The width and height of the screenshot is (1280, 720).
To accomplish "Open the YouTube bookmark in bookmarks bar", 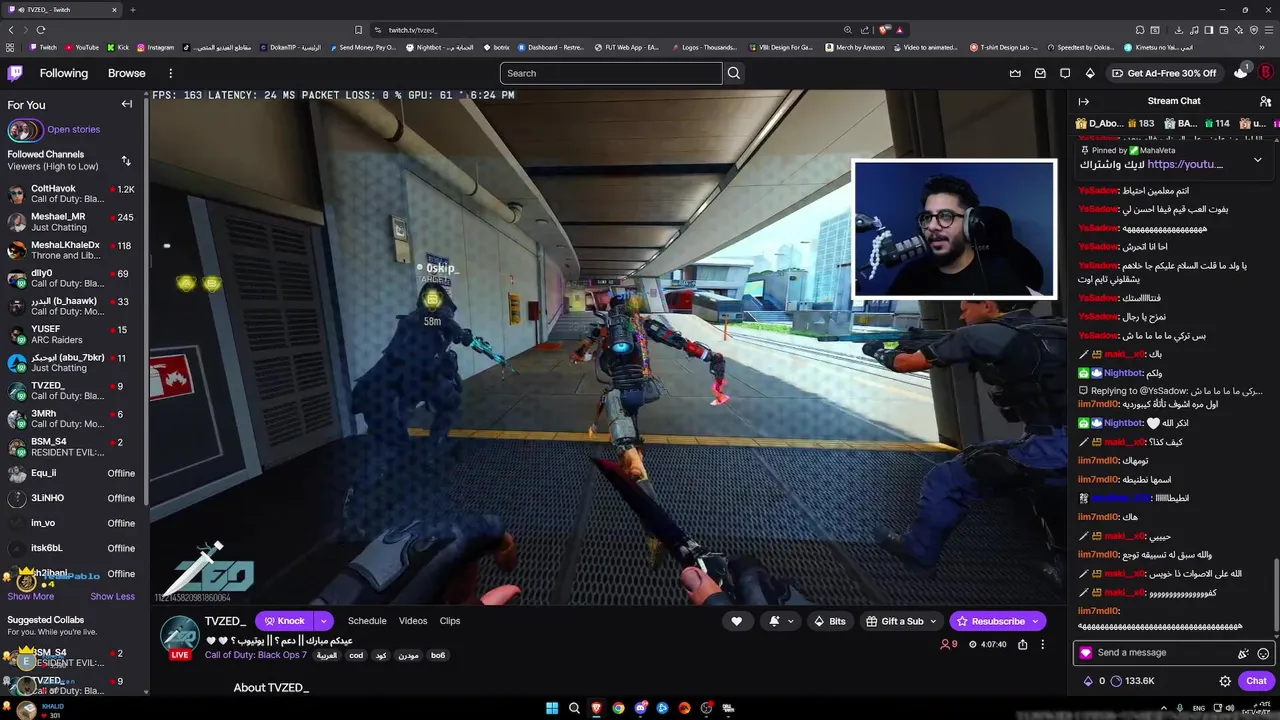I will pyautogui.click(x=82, y=47).
